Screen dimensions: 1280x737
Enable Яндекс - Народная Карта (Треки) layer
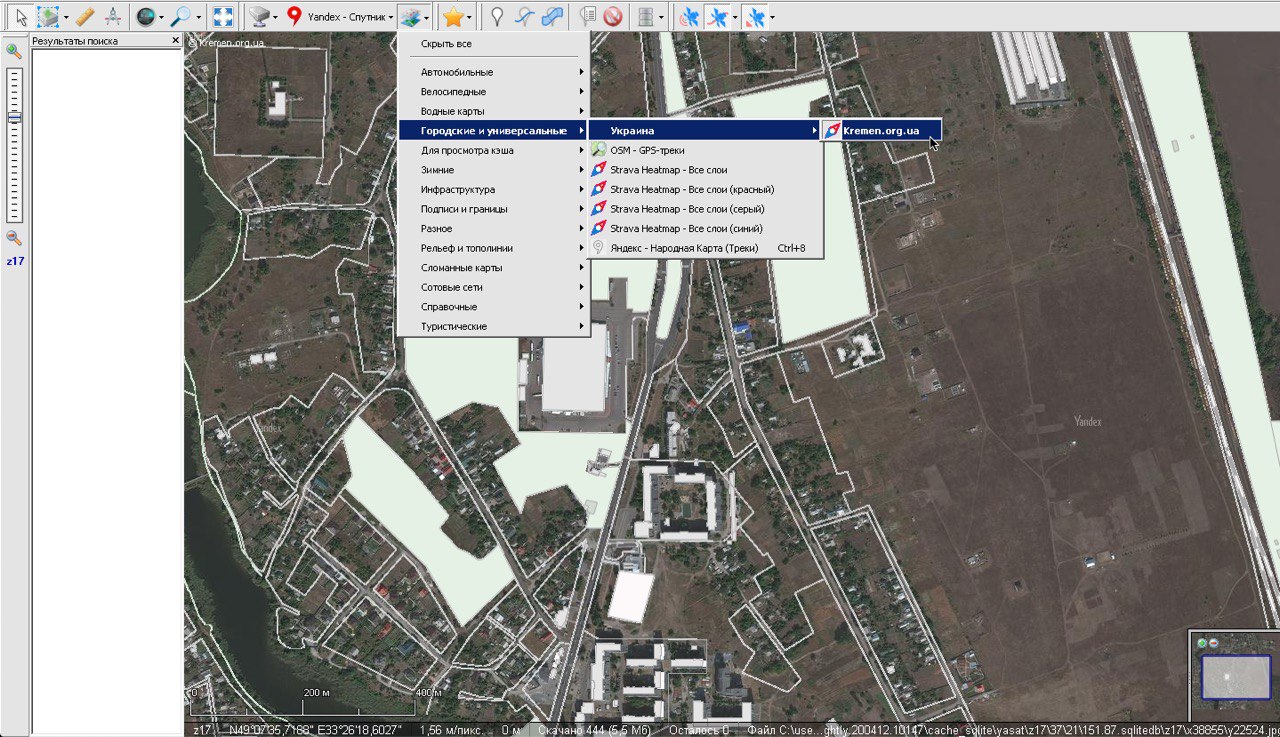click(705, 248)
